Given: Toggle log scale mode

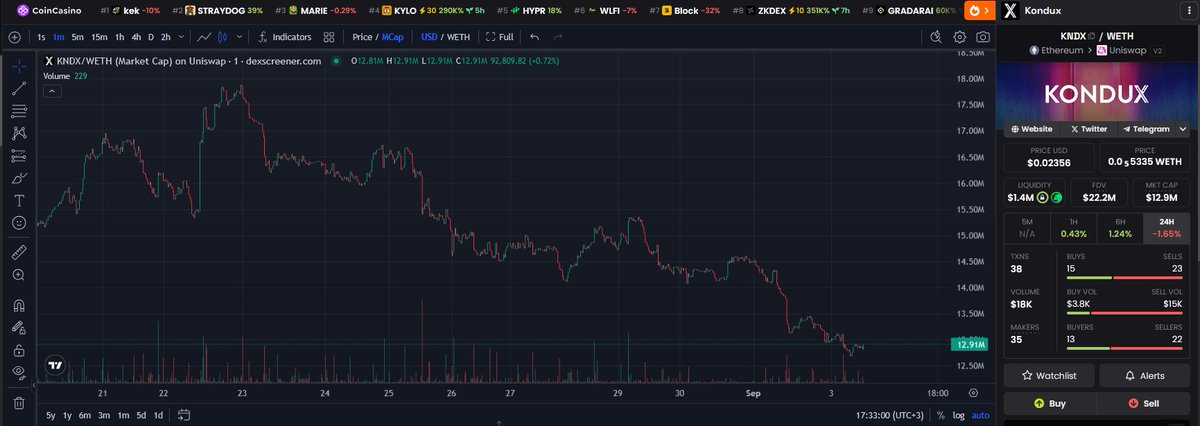Looking at the screenshot, I should [960, 415].
